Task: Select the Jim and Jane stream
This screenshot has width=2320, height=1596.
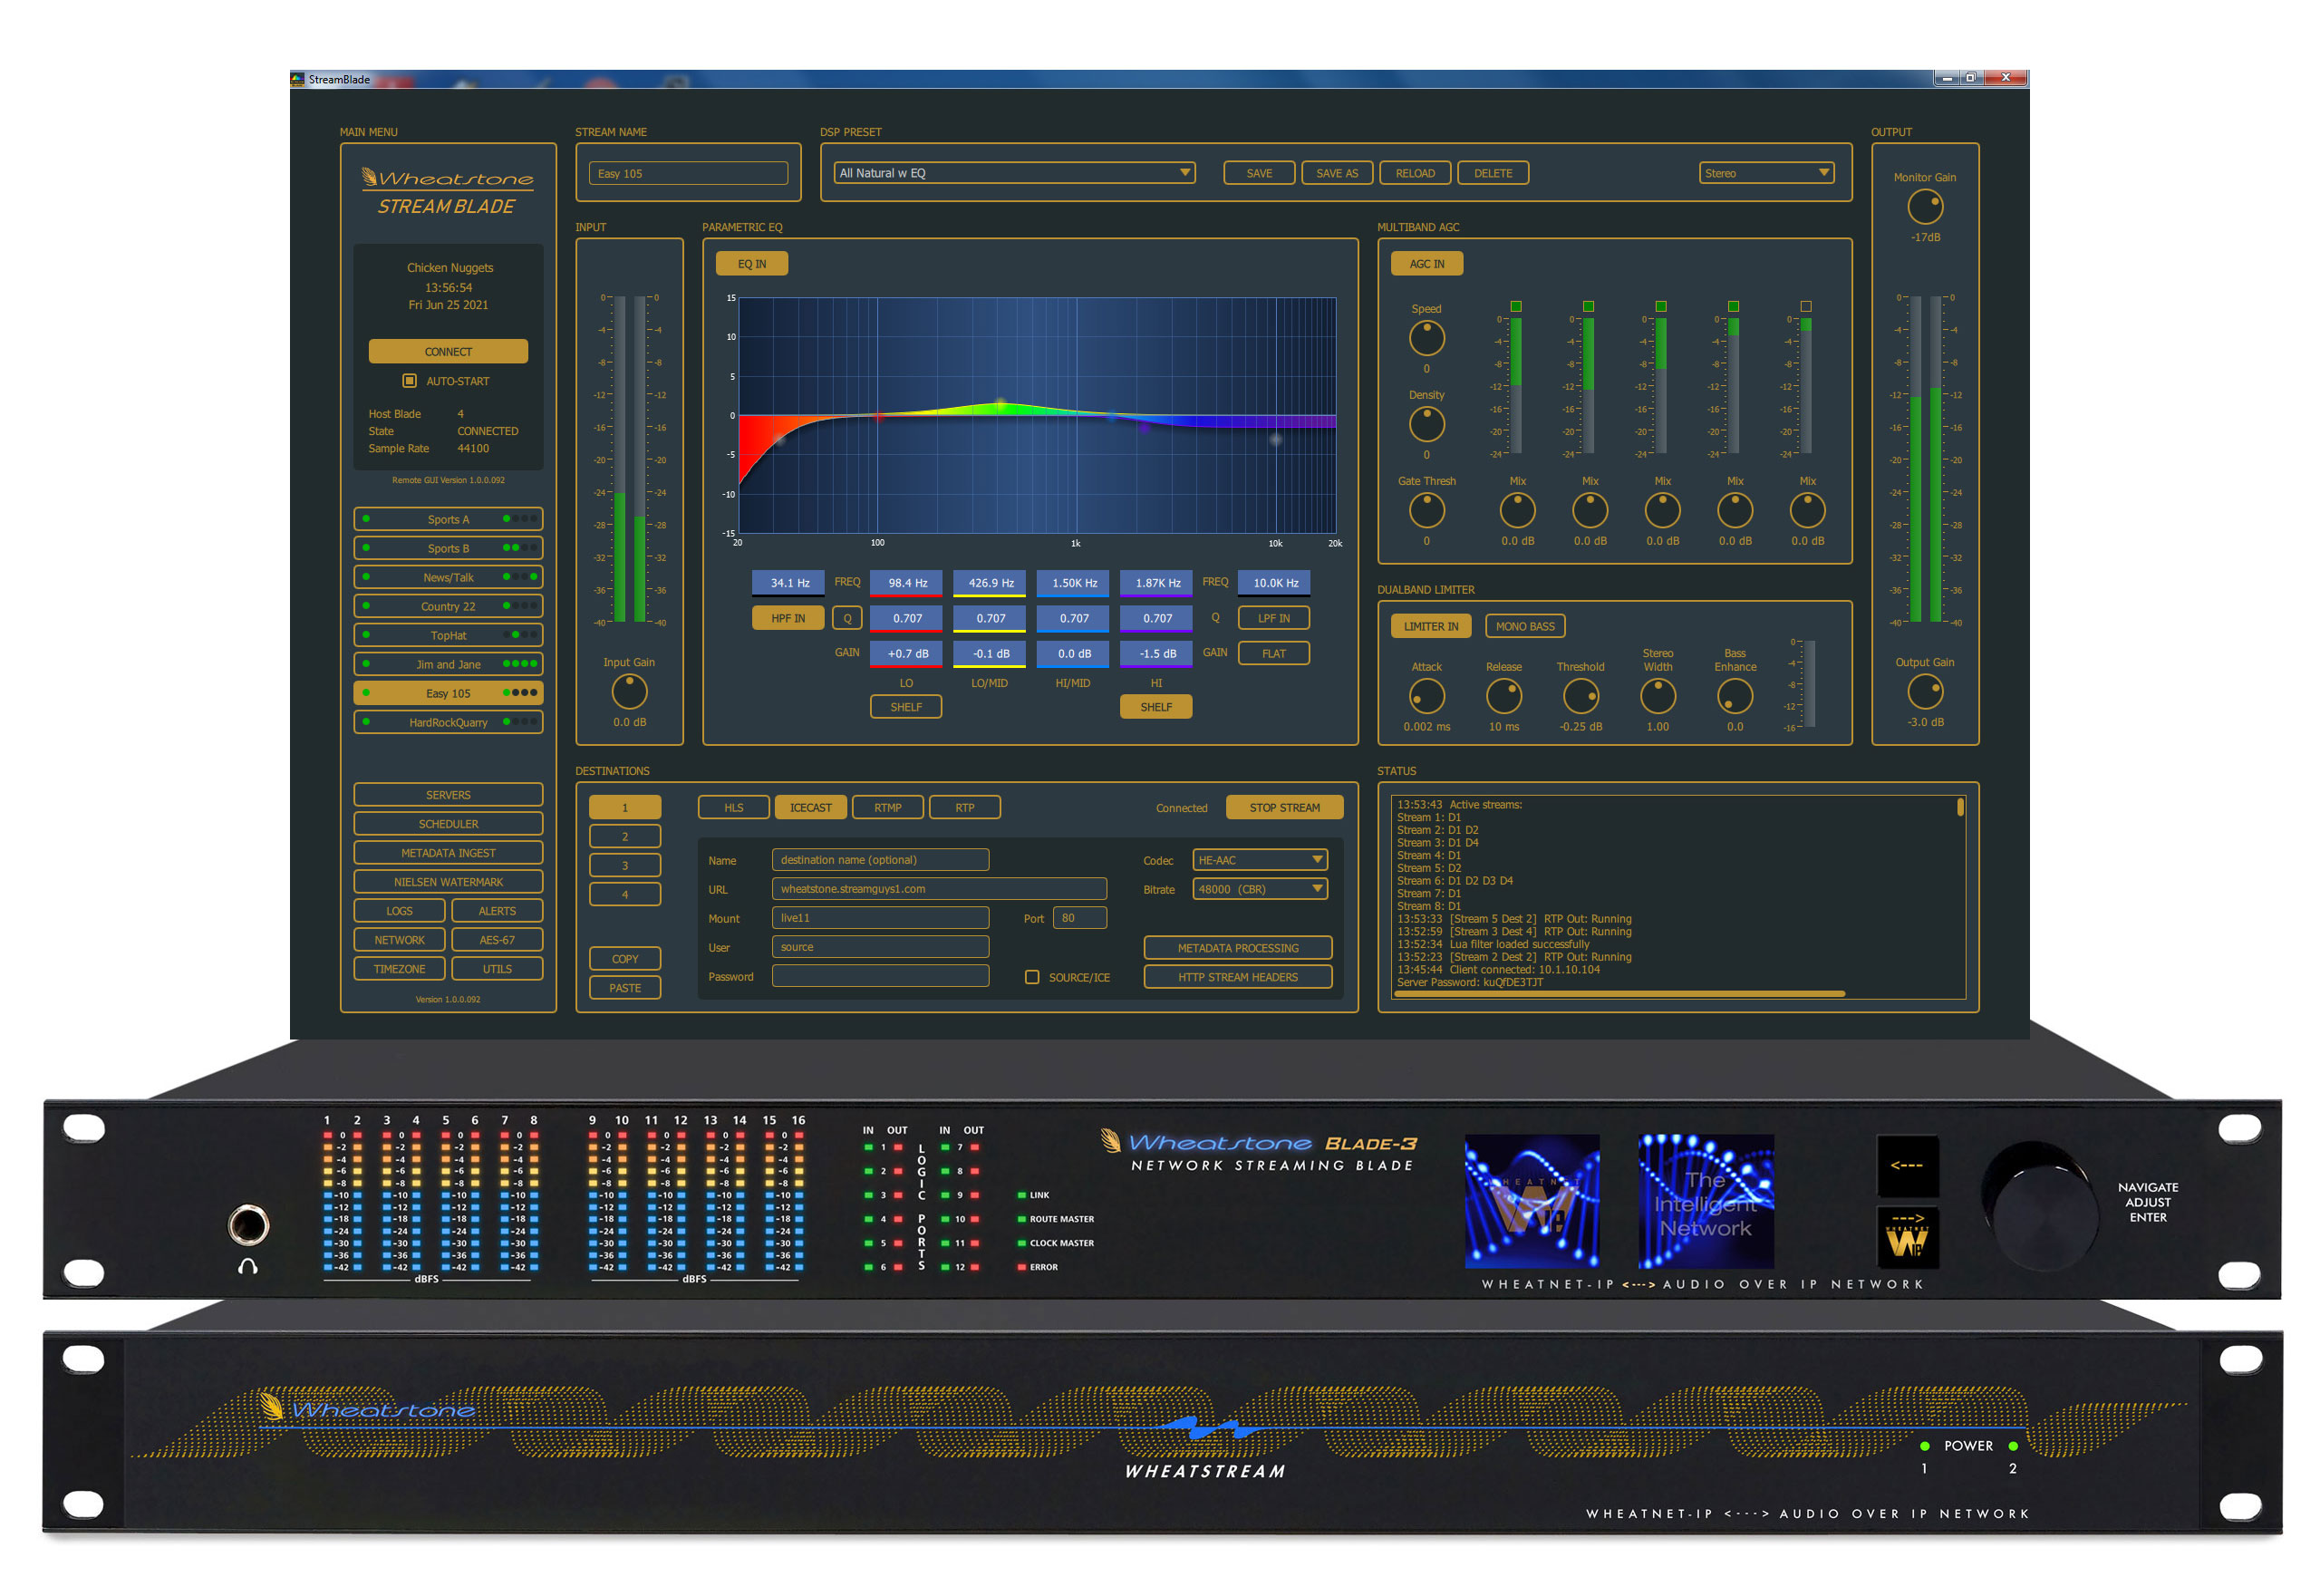Action: point(448,664)
